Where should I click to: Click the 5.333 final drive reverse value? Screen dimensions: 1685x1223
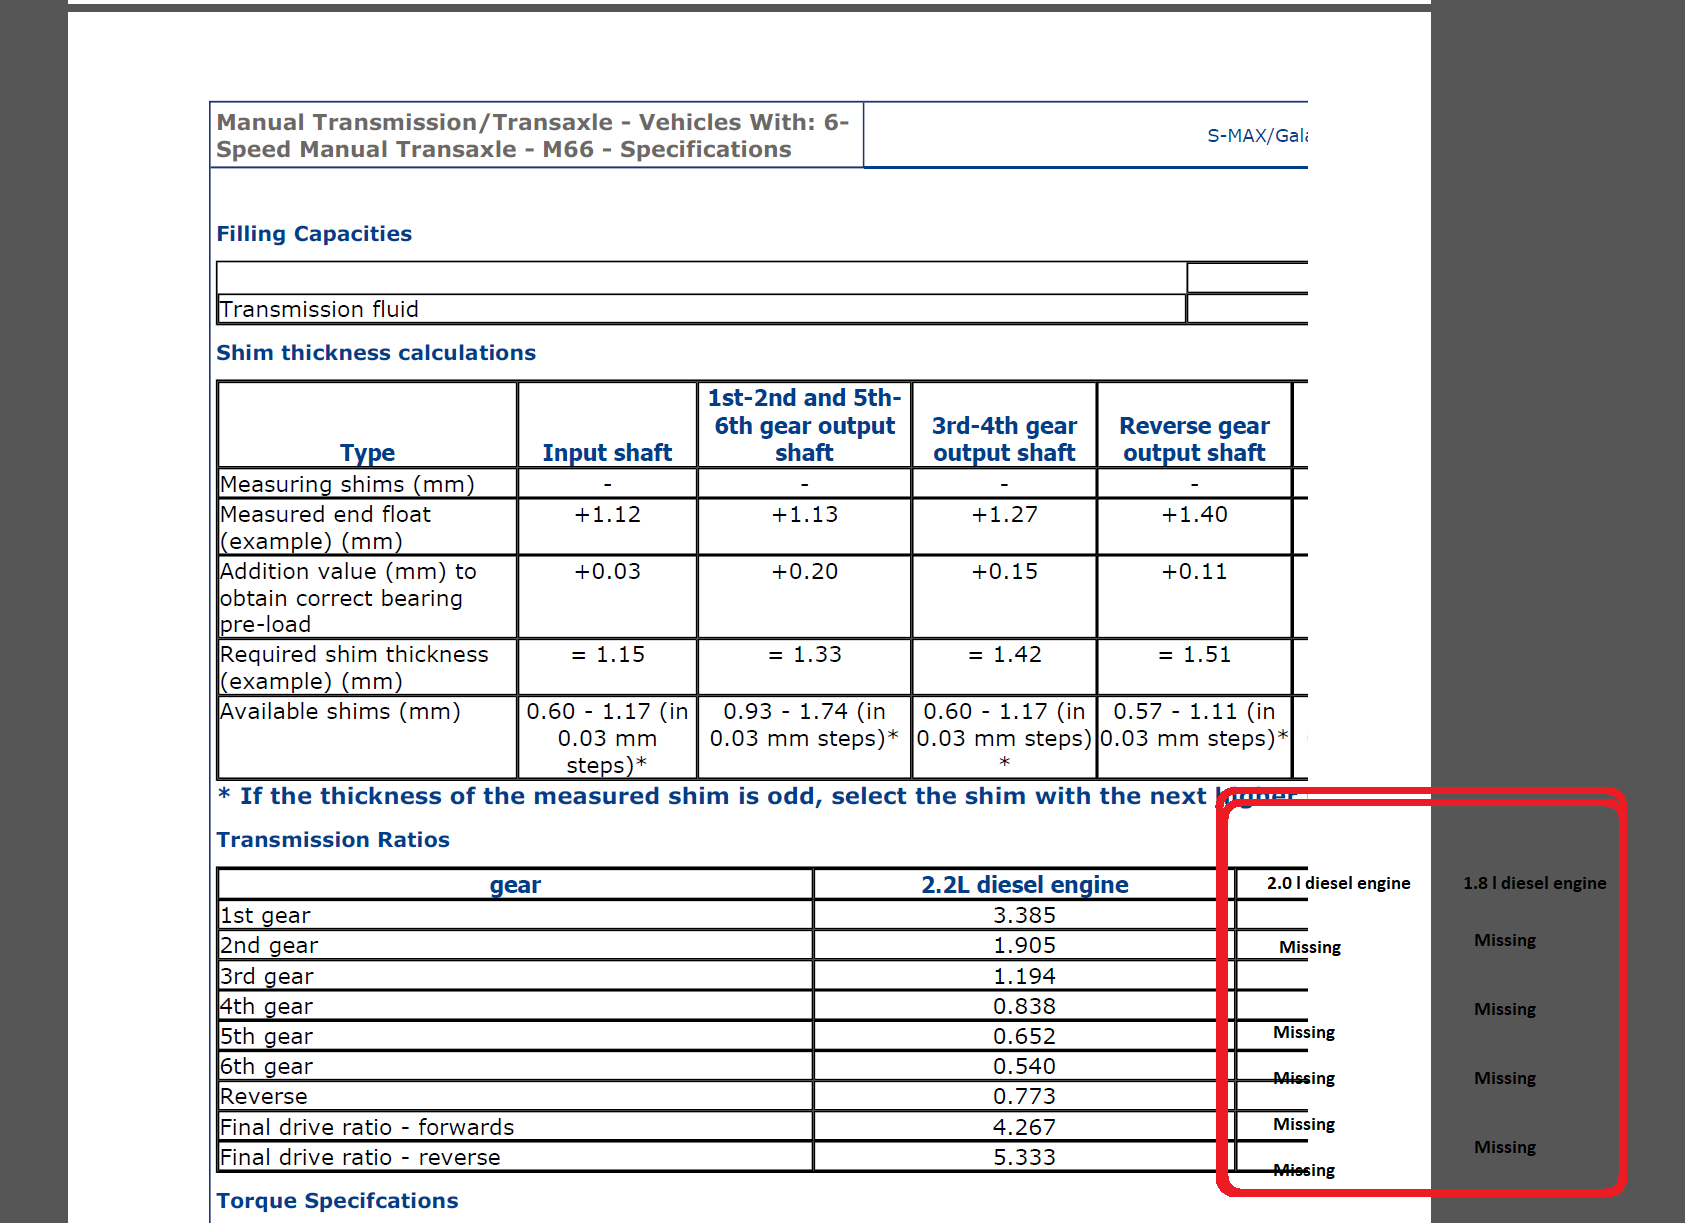point(1024,1158)
